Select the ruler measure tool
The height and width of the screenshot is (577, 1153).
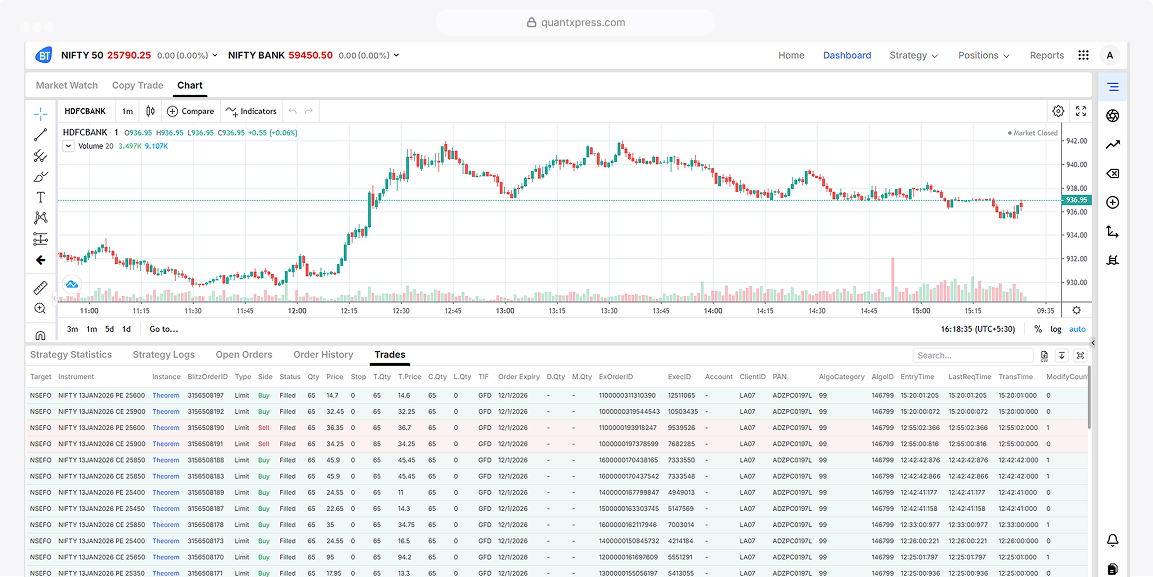(x=40, y=287)
